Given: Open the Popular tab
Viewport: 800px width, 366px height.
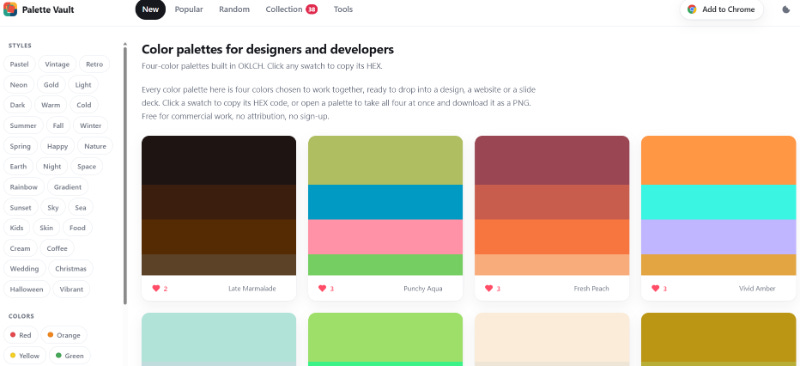Looking at the screenshot, I should point(189,9).
